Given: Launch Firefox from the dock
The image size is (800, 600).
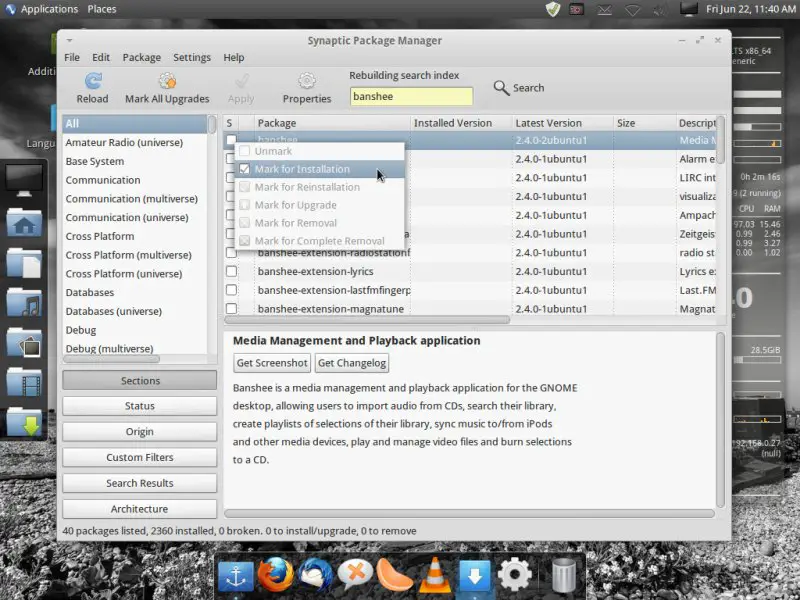Looking at the screenshot, I should click(x=276, y=575).
